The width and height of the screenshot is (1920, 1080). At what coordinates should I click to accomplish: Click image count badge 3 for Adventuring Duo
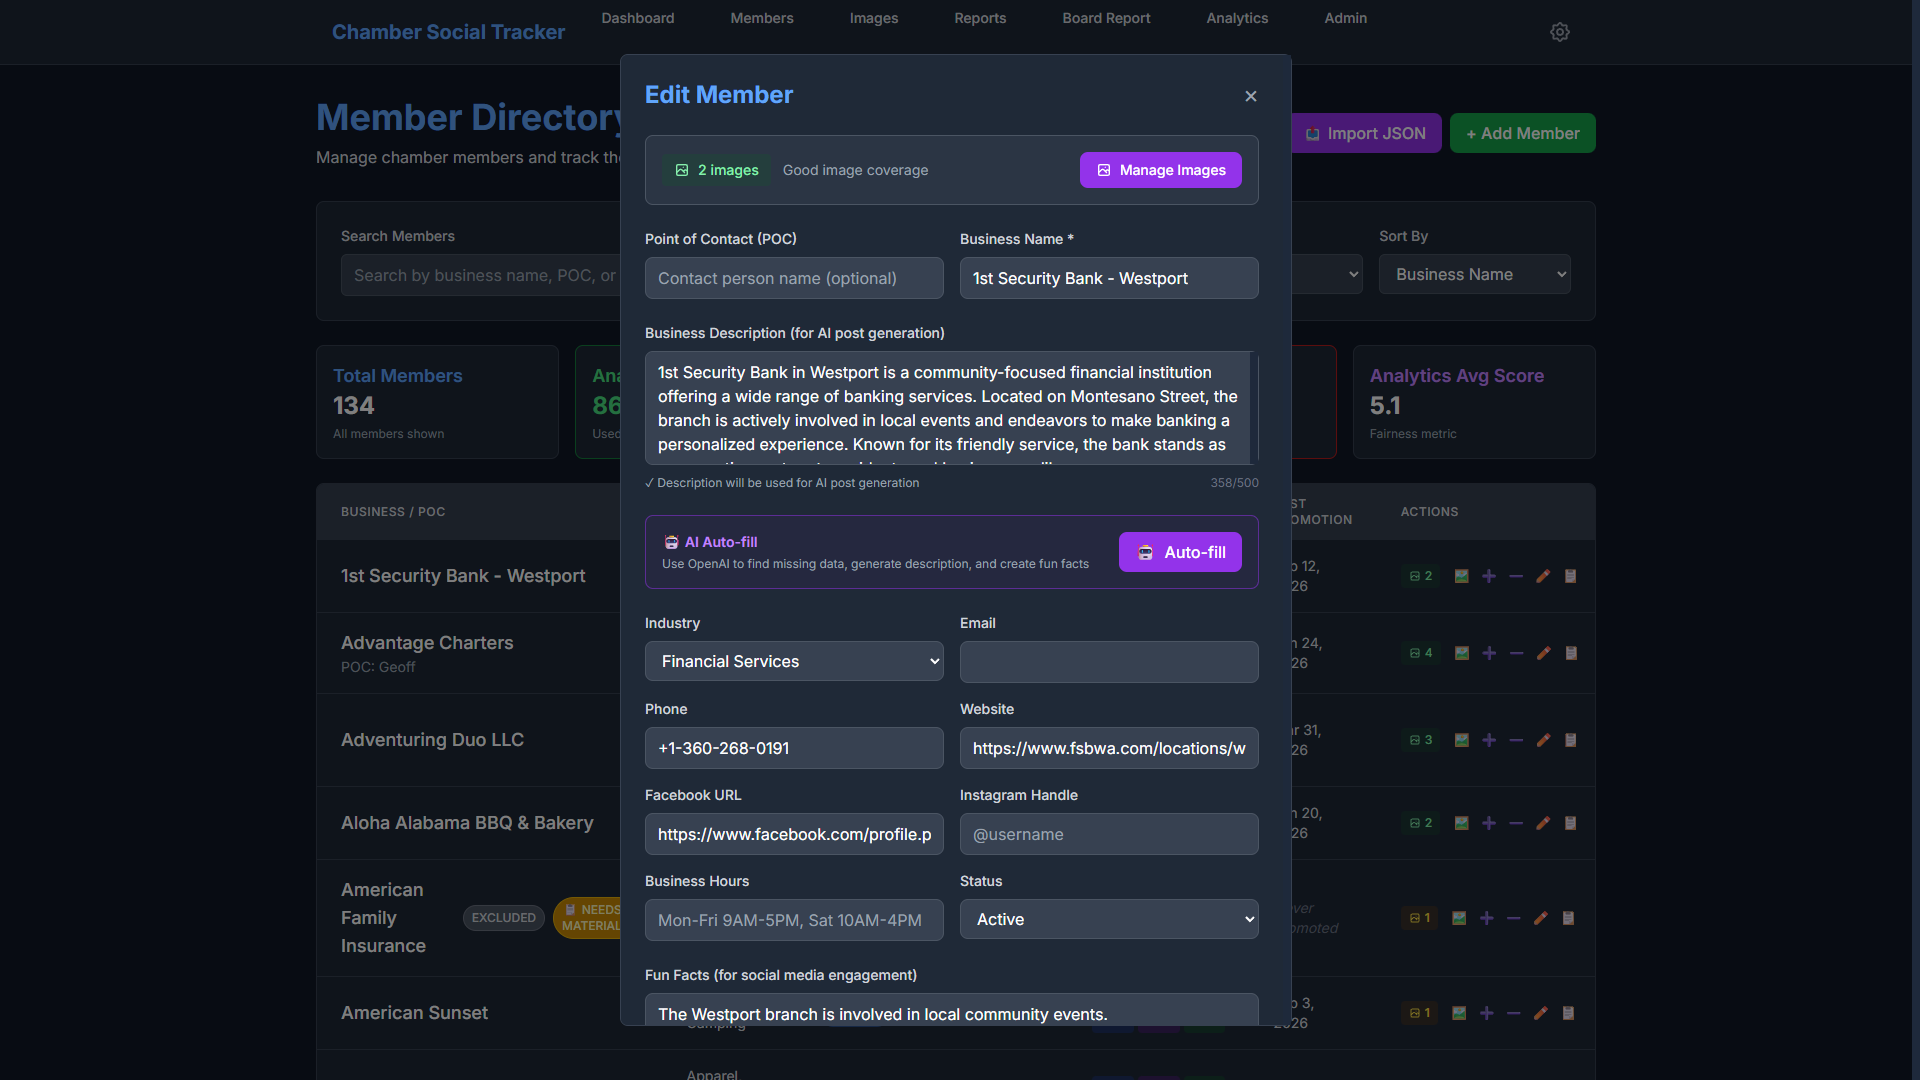click(x=1421, y=740)
